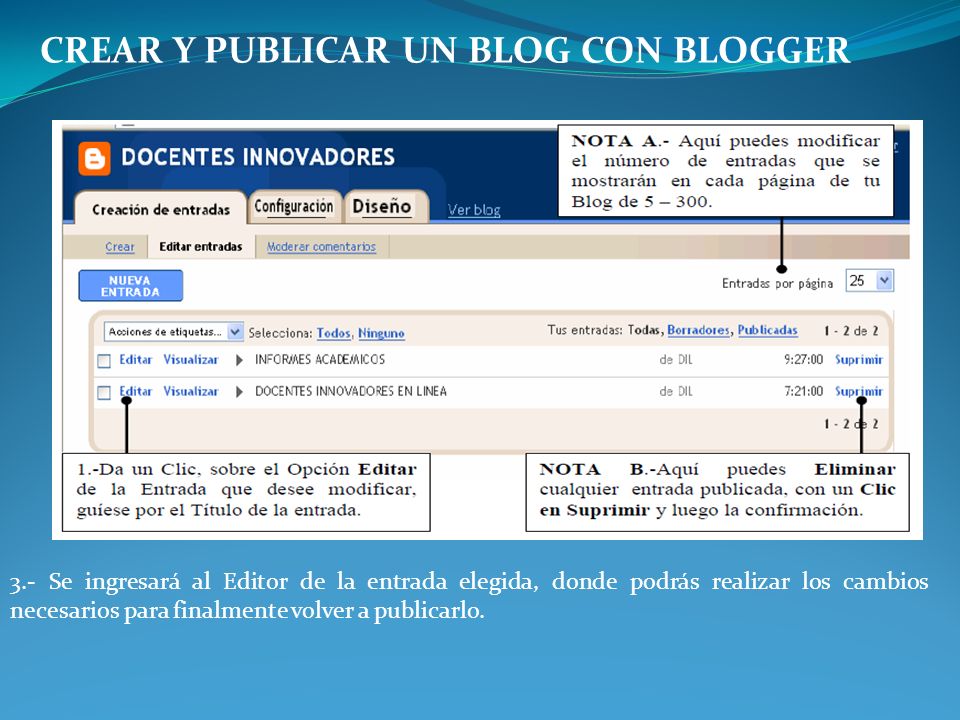Click the Ninguno selection link
The width and height of the screenshot is (960, 720).
381,333
